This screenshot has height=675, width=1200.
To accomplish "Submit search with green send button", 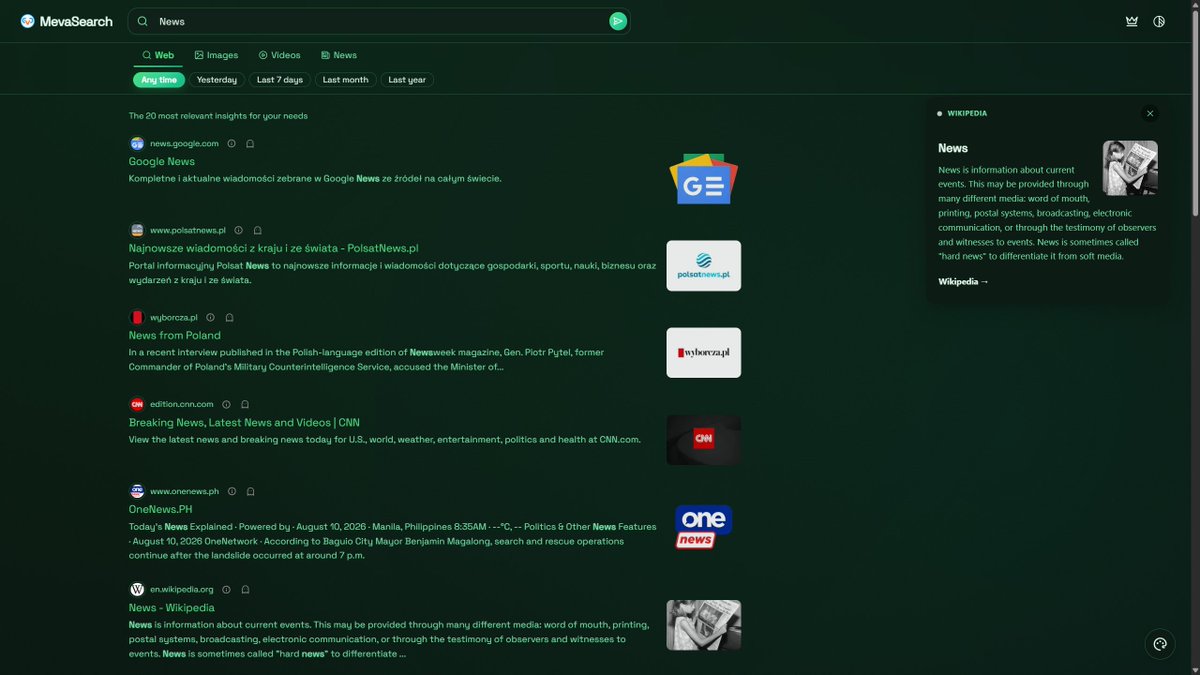I will 618,21.
